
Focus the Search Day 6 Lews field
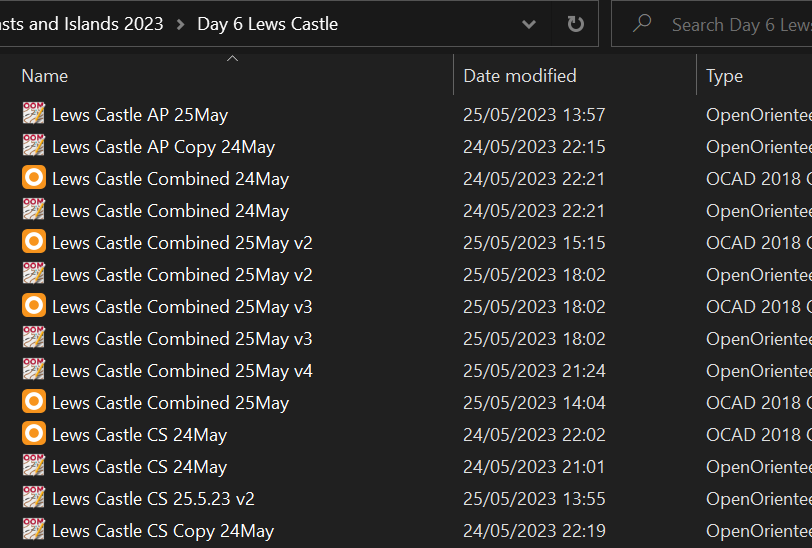(742, 24)
